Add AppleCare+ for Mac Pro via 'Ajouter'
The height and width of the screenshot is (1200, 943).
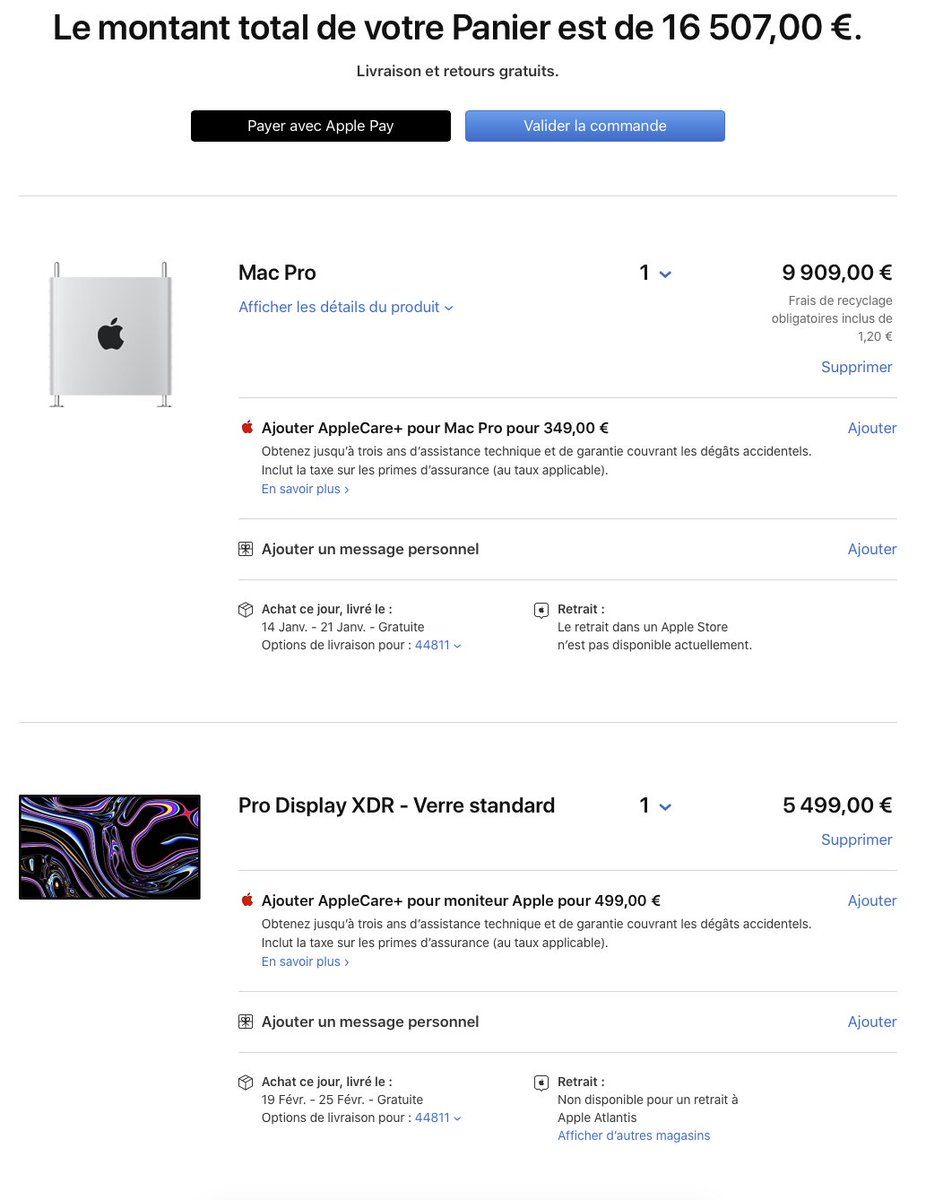coord(872,428)
